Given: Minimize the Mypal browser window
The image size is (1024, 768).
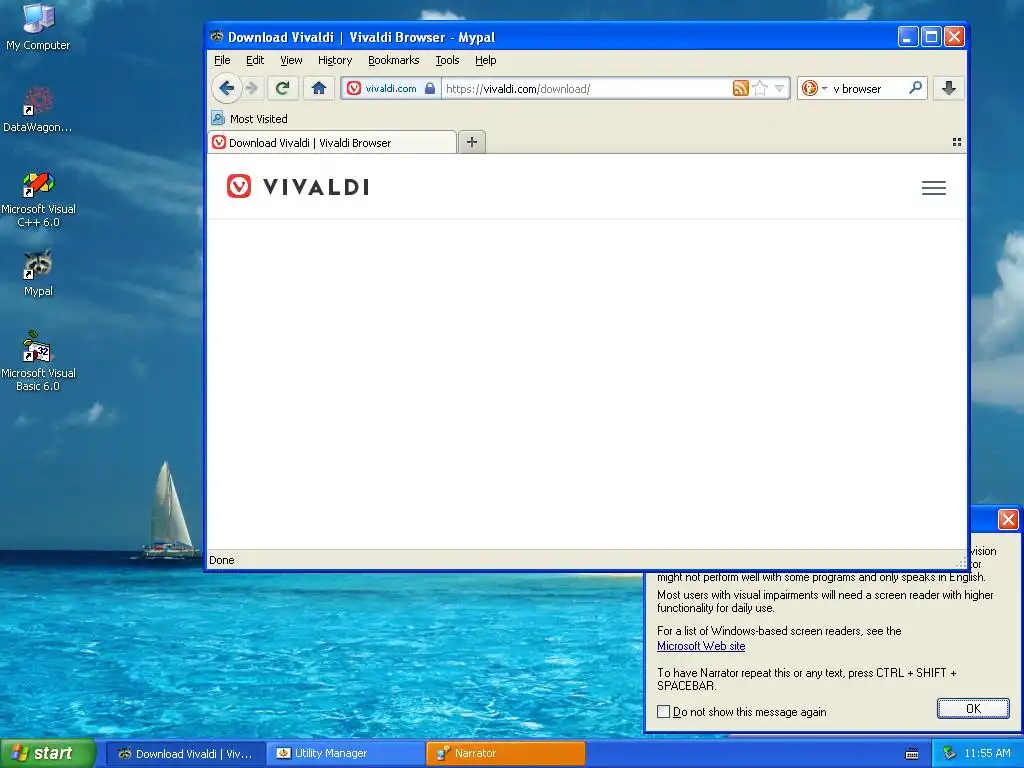Looking at the screenshot, I should pos(908,37).
